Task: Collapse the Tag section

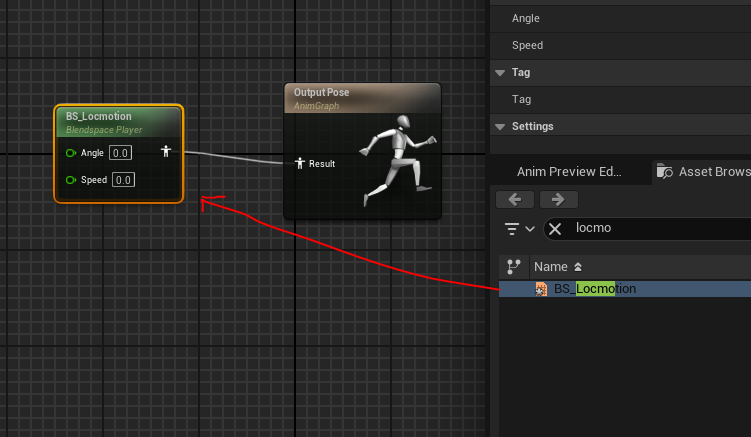Action: pyautogui.click(x=500, y=73)
